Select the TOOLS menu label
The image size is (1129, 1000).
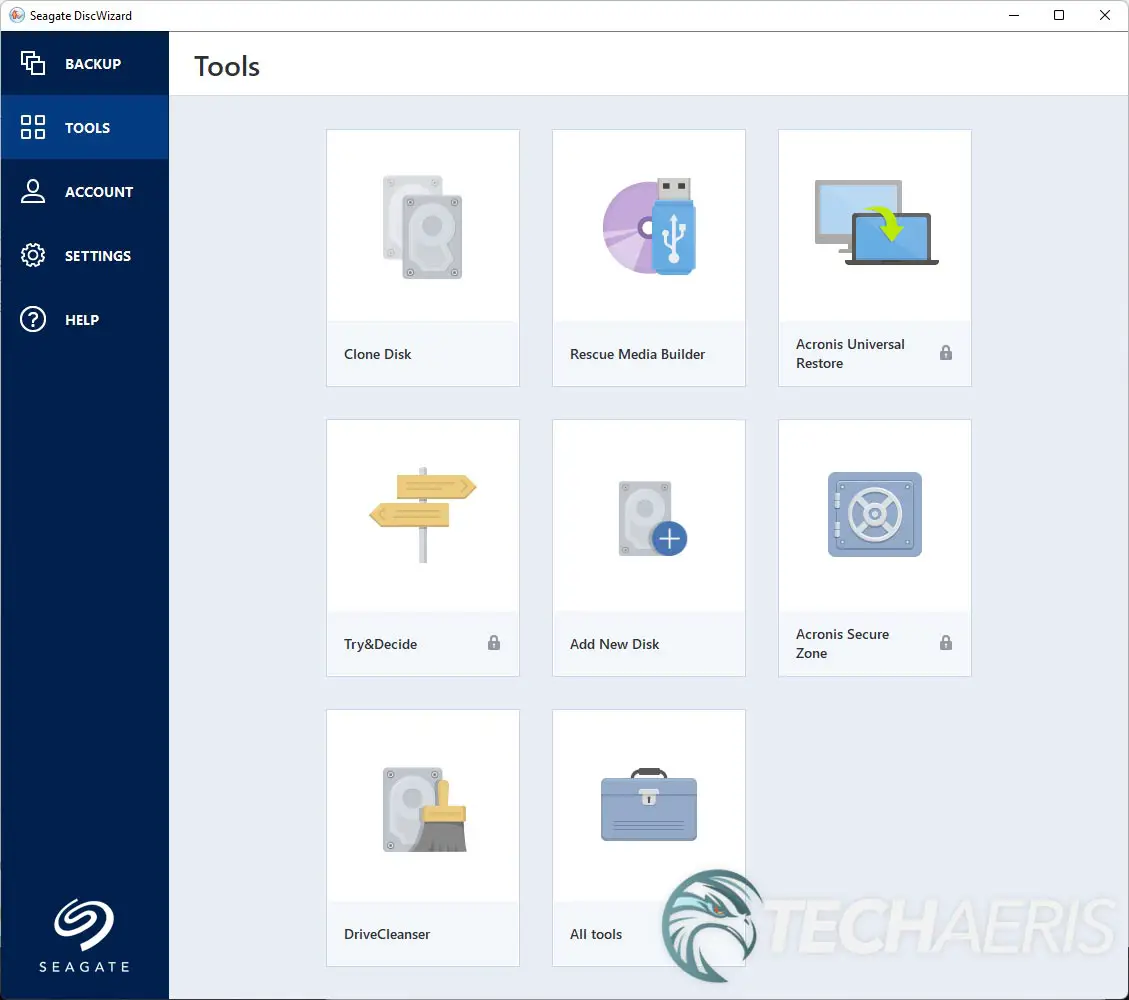tap(87, 128)
